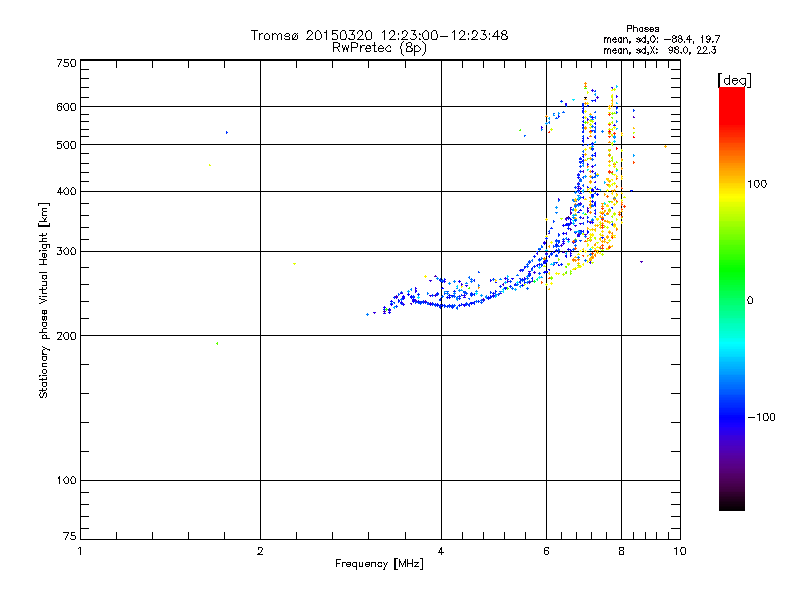Click the 'RwPretec (8p)' subtitle
Screen dimensions: 800x600
(379, 48)
